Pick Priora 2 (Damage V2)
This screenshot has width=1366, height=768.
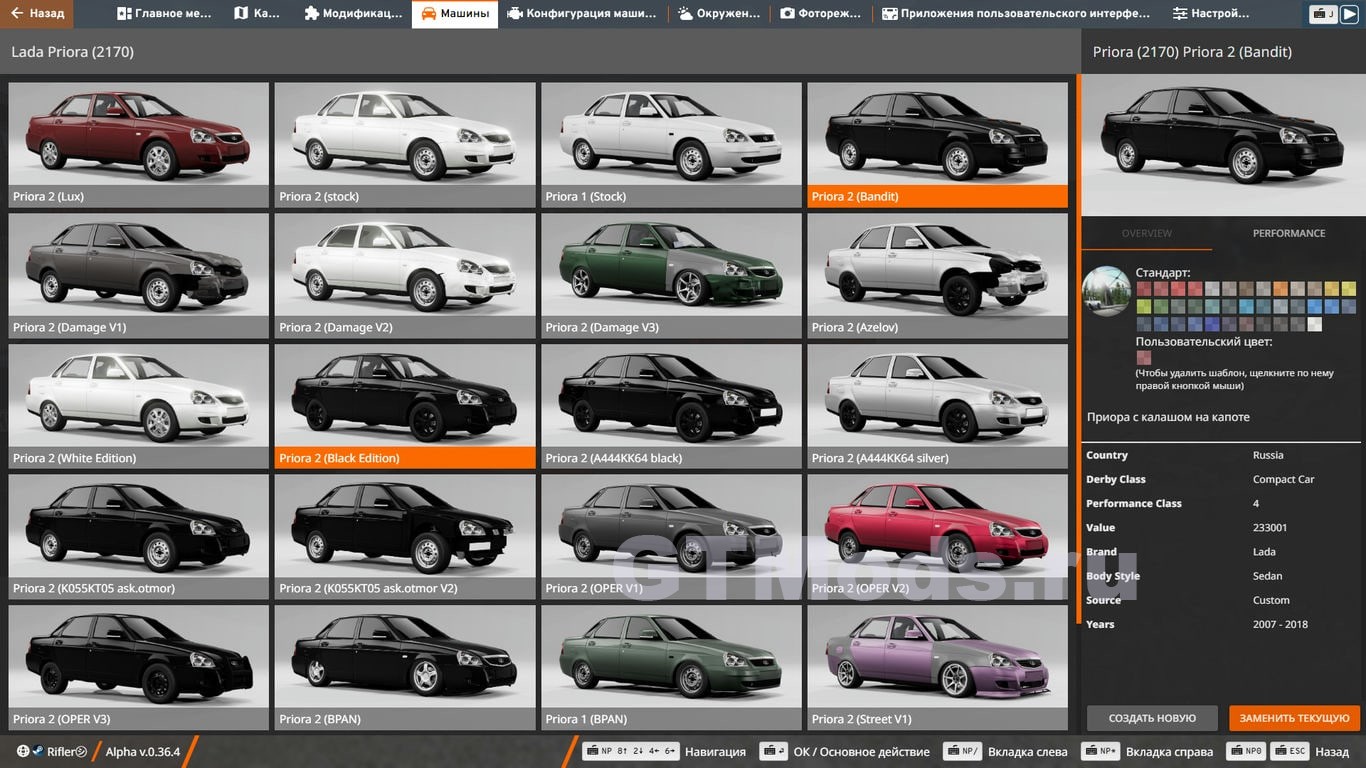pyautogui.click(x=405, y=275)
